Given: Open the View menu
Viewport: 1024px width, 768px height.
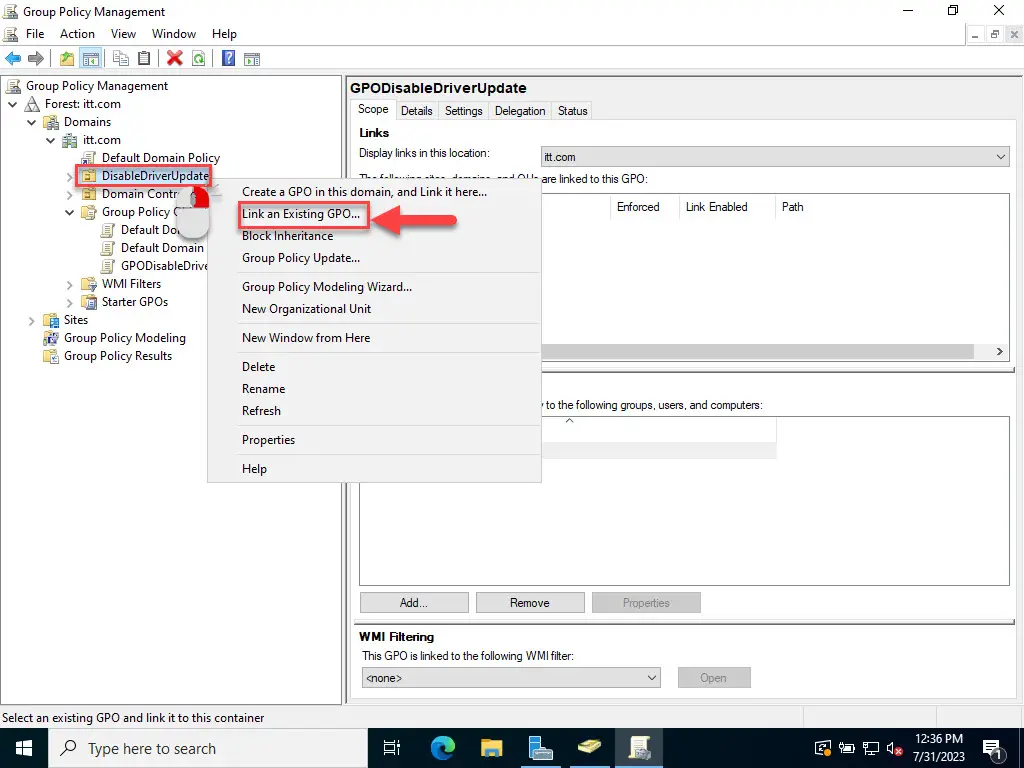Looking at the screenshot, I should coord(123,34).
